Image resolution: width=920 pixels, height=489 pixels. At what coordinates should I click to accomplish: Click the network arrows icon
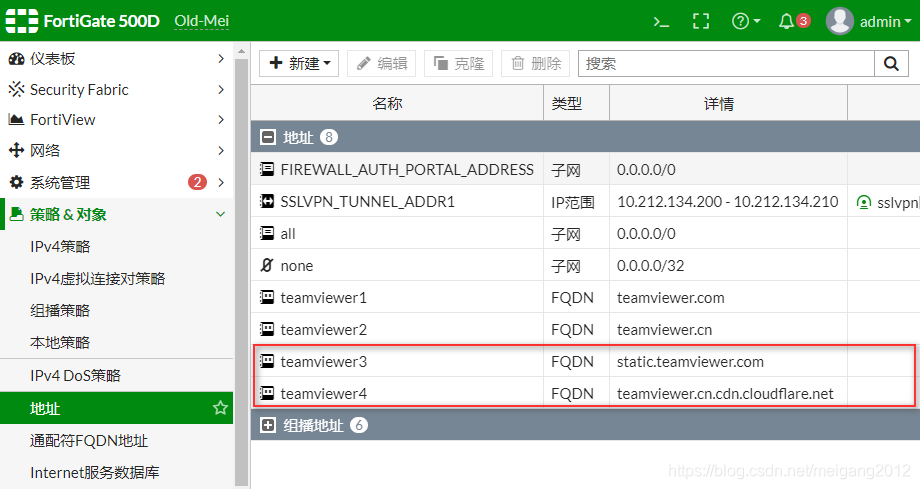(16, 150)
